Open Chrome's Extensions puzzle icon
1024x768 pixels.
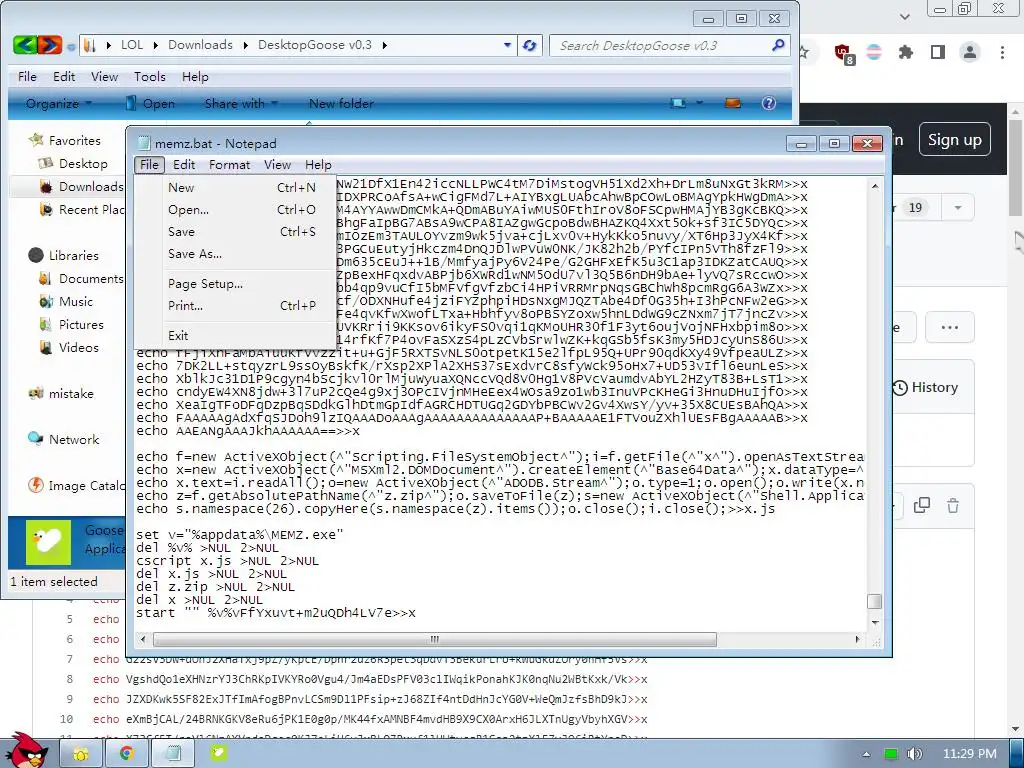[x=905, y=52]
